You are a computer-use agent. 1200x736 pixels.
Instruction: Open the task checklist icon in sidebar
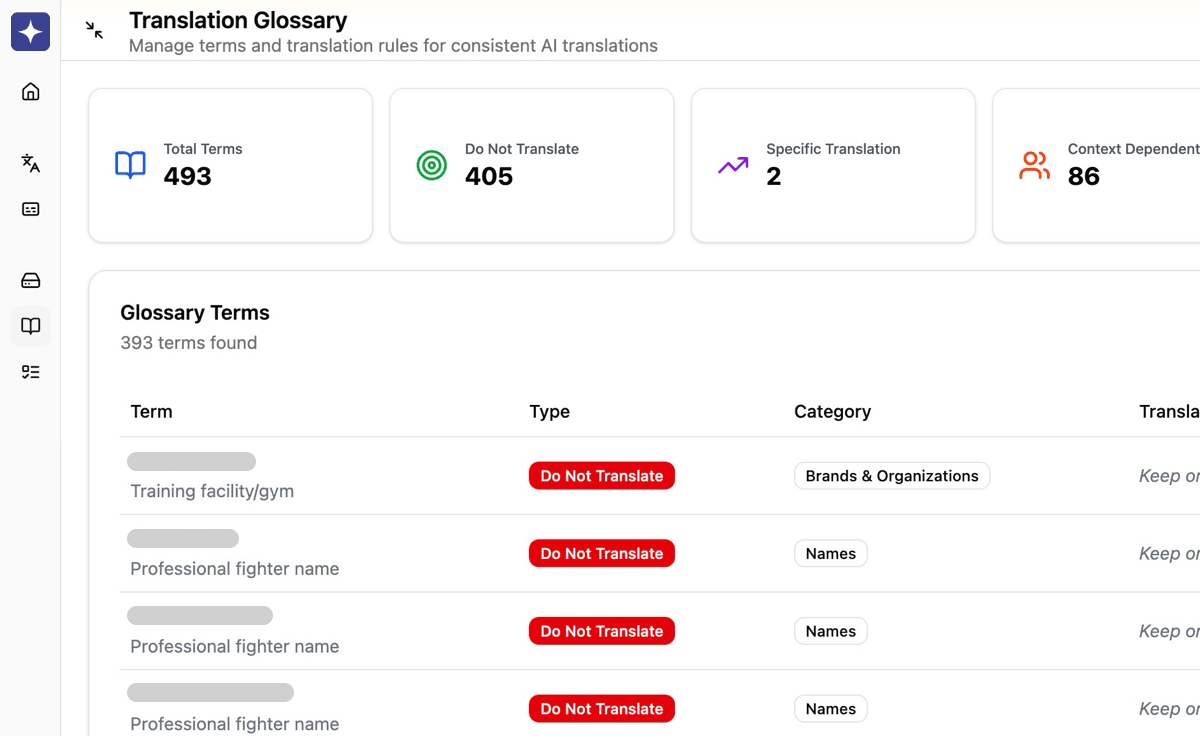tap(30, 371)
